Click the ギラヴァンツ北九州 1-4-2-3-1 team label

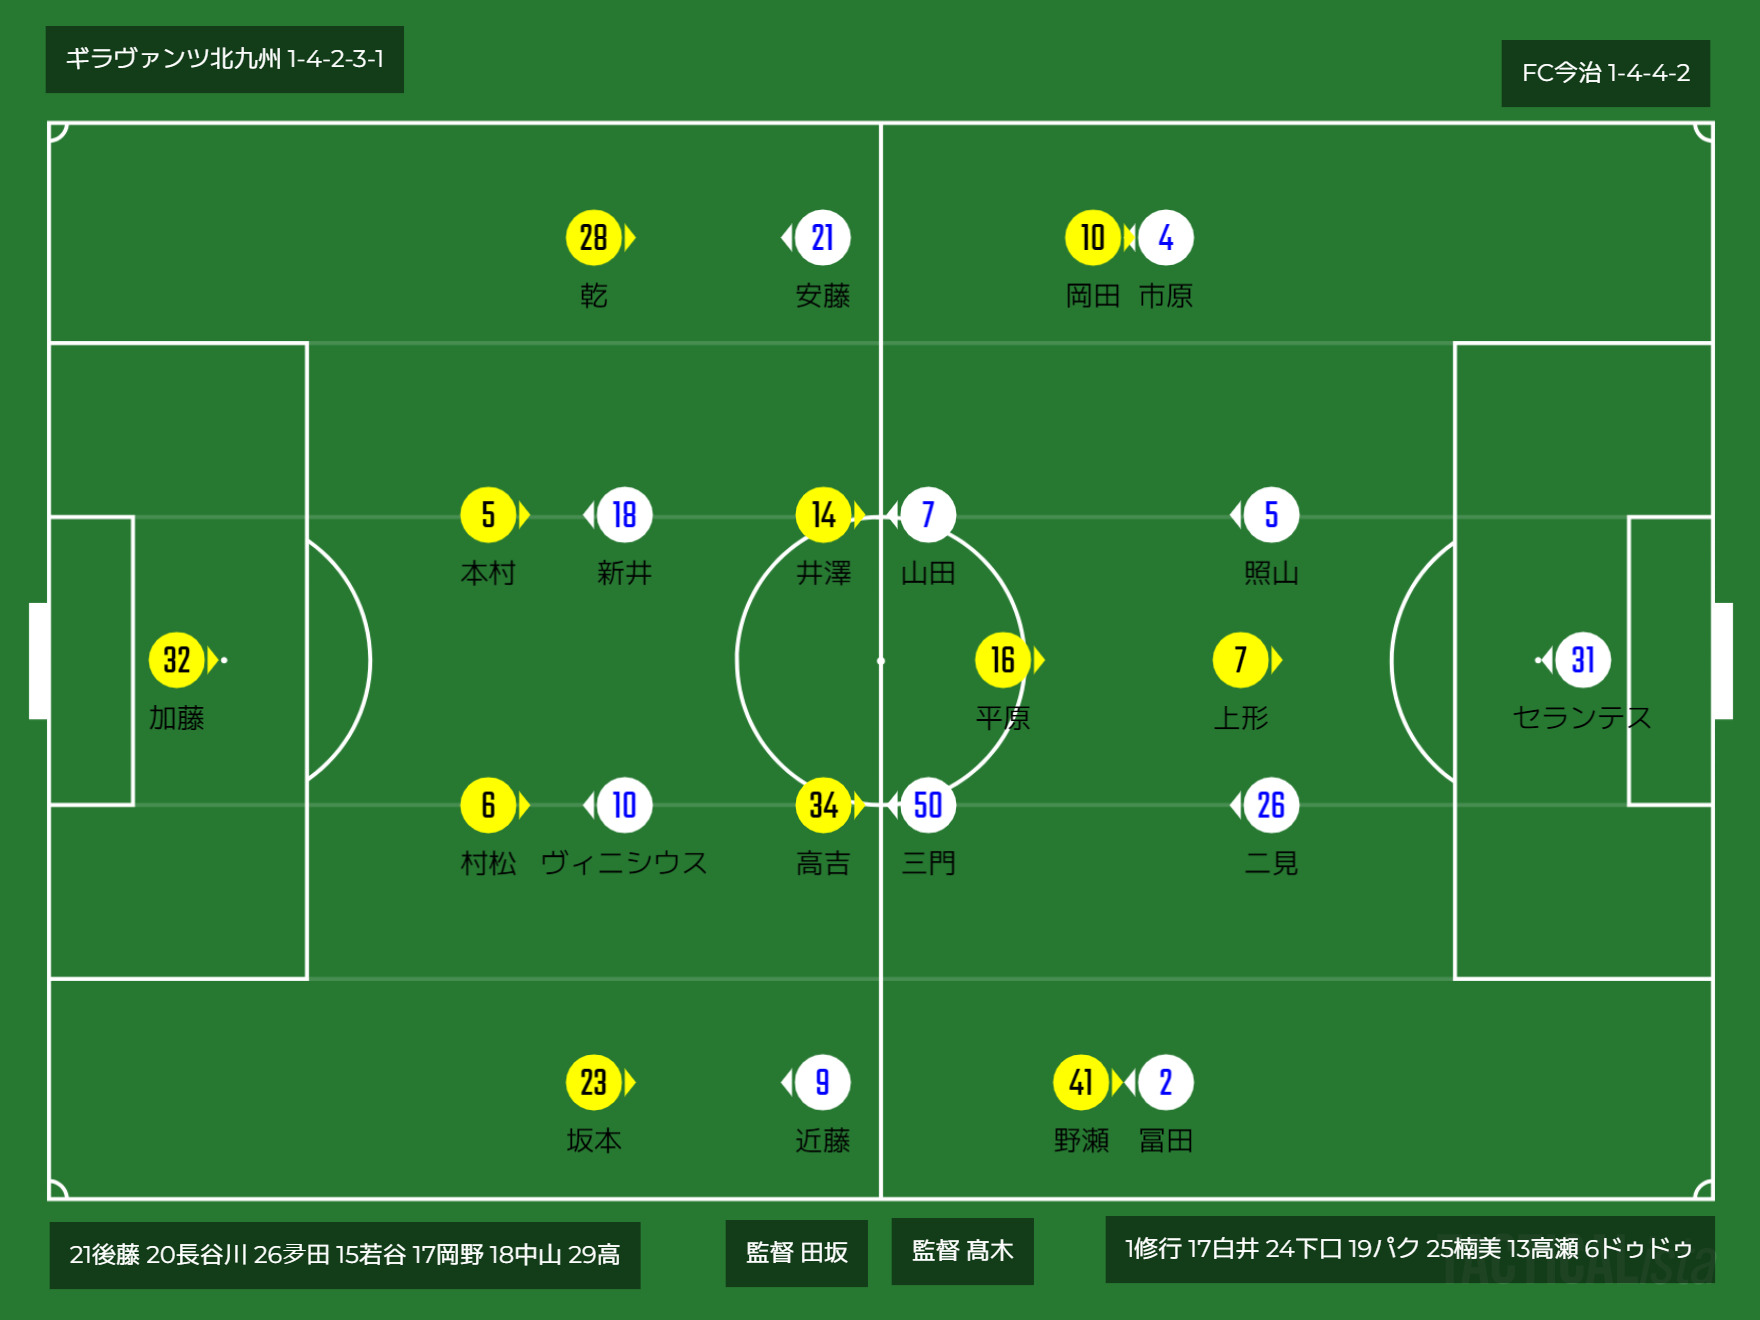pyautogui.click(x=225, y=59)
